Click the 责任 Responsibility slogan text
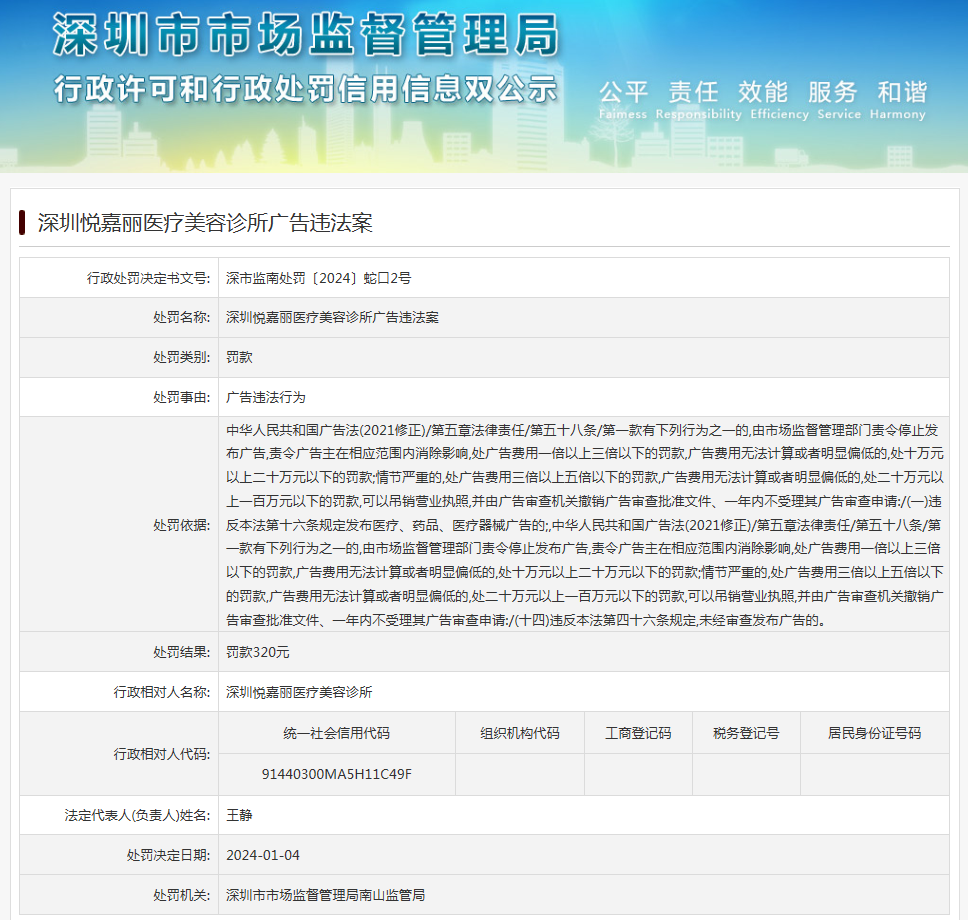The width and height of the screenshot is (968, 920). [698, 100]
